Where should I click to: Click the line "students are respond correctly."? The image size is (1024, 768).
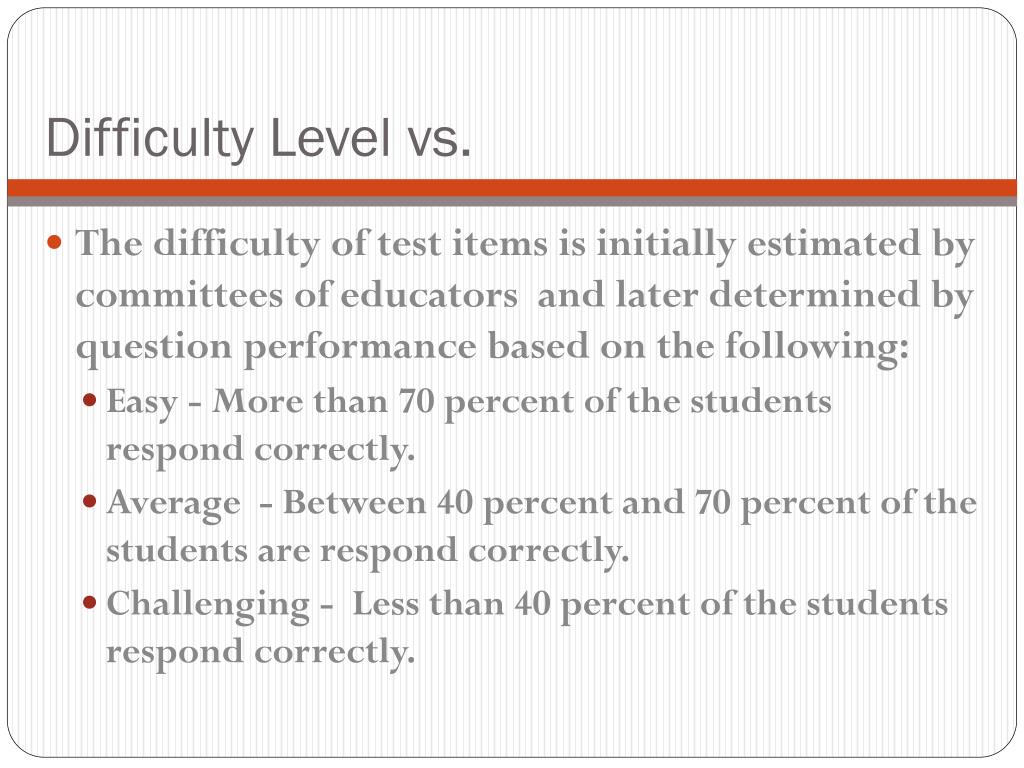point(368,551)
